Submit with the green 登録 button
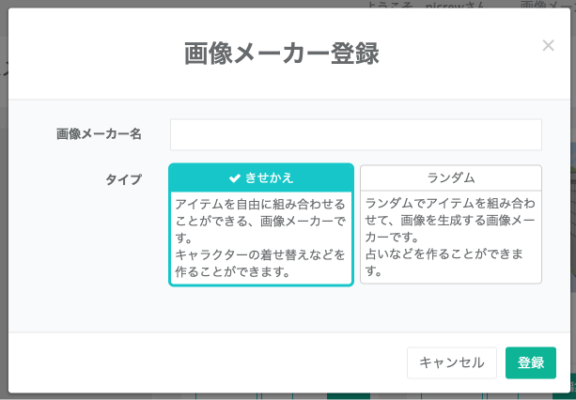 coord(531,363)
